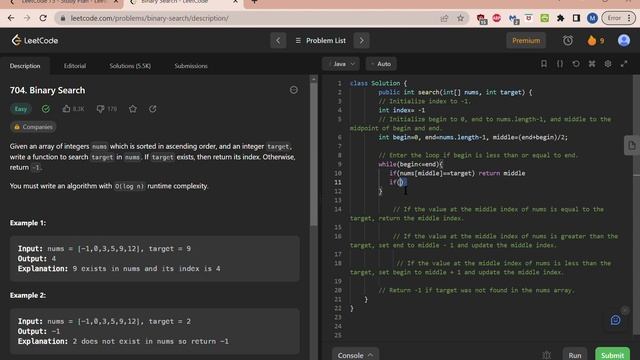Open the Auto dropdown in editor
This screenshot has height=360, width=640.
381,64
